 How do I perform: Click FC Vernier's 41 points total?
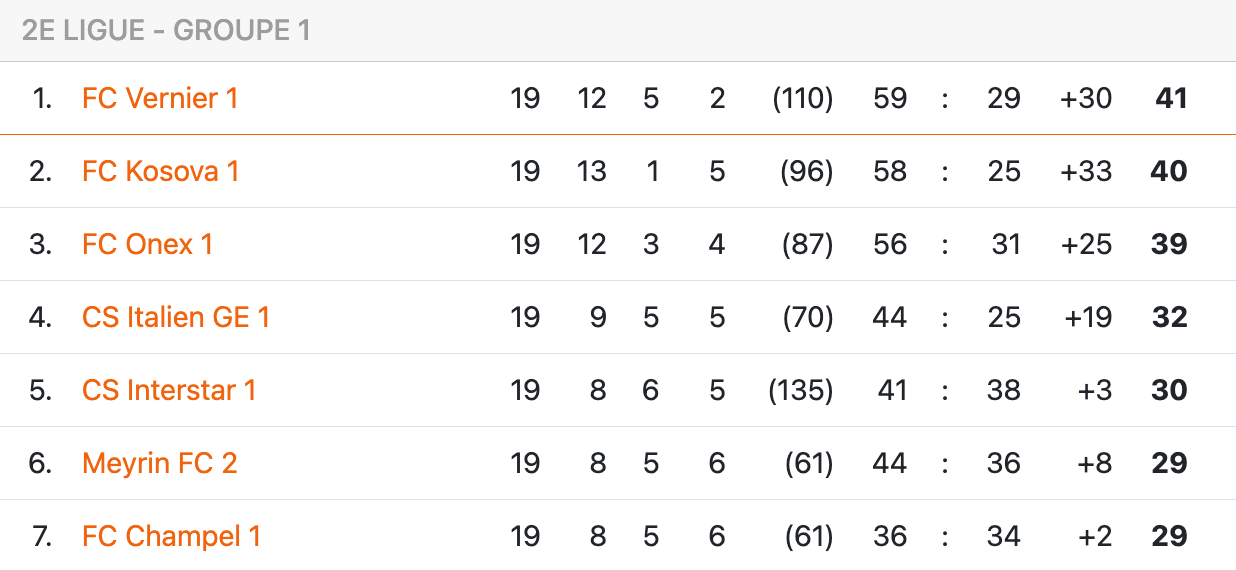click(x=1170, y=98)
